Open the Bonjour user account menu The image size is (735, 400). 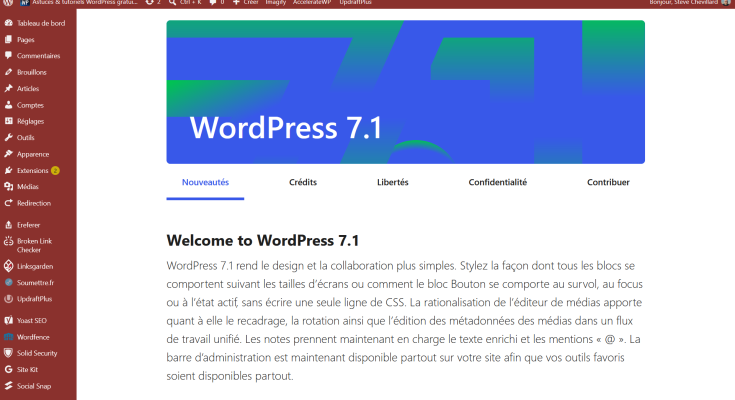click(x=689, y=2)
